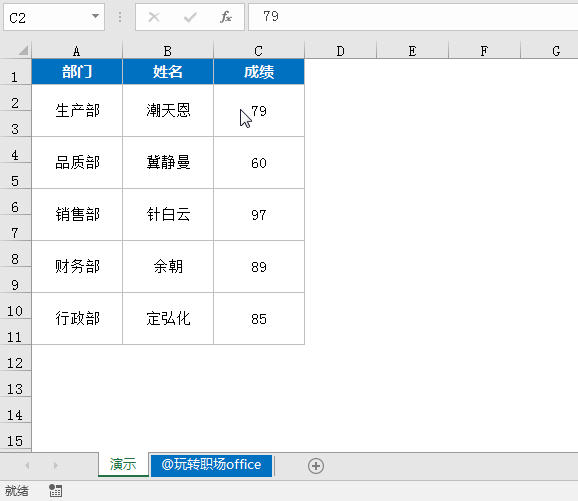Click the 成绩 header cell
Screen dimensions: 578x501
pos(259,72)
